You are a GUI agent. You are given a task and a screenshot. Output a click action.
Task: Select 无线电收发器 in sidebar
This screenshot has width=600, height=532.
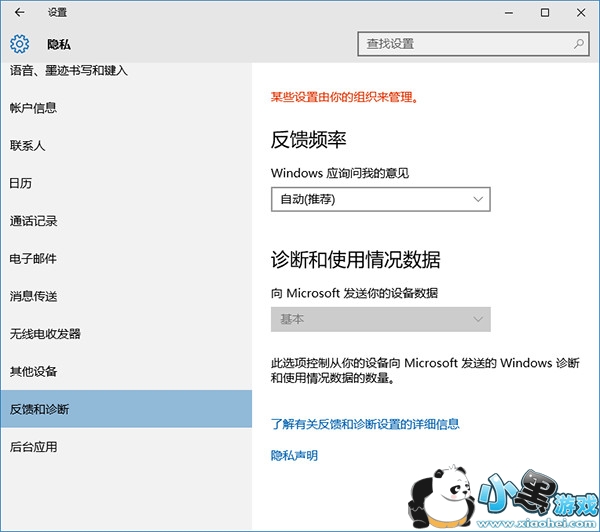click(x=126, y=334)
